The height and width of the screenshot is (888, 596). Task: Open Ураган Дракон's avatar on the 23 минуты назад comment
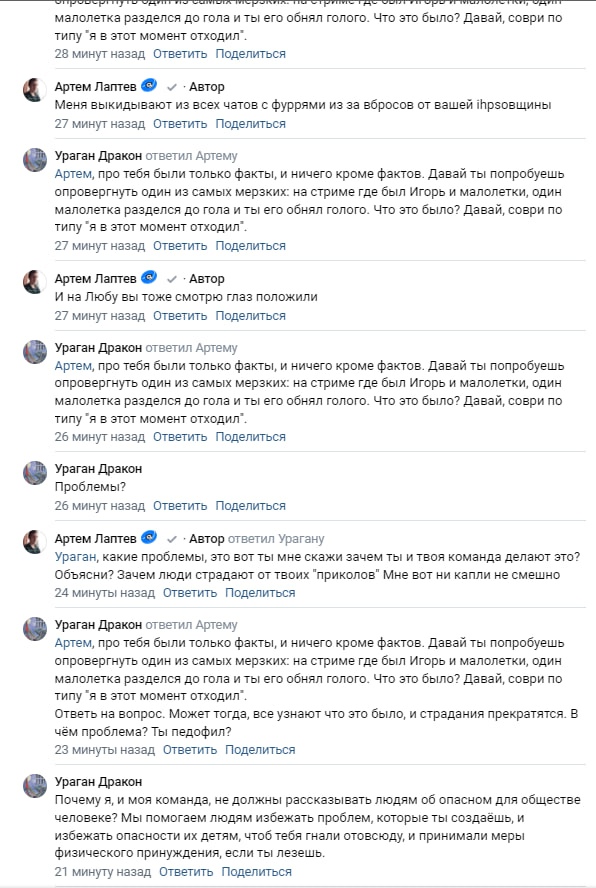click(35, 629)
